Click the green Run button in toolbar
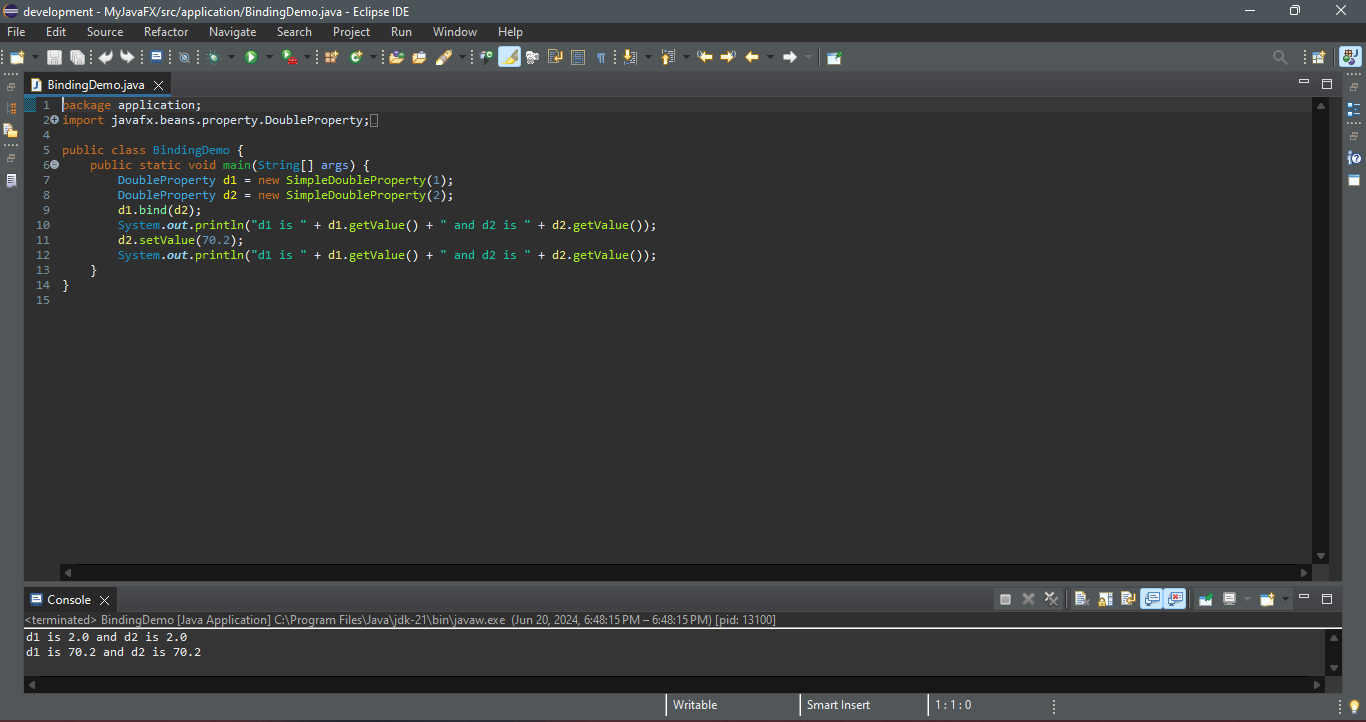1366x722 pixels. click(x=251, y=58)
